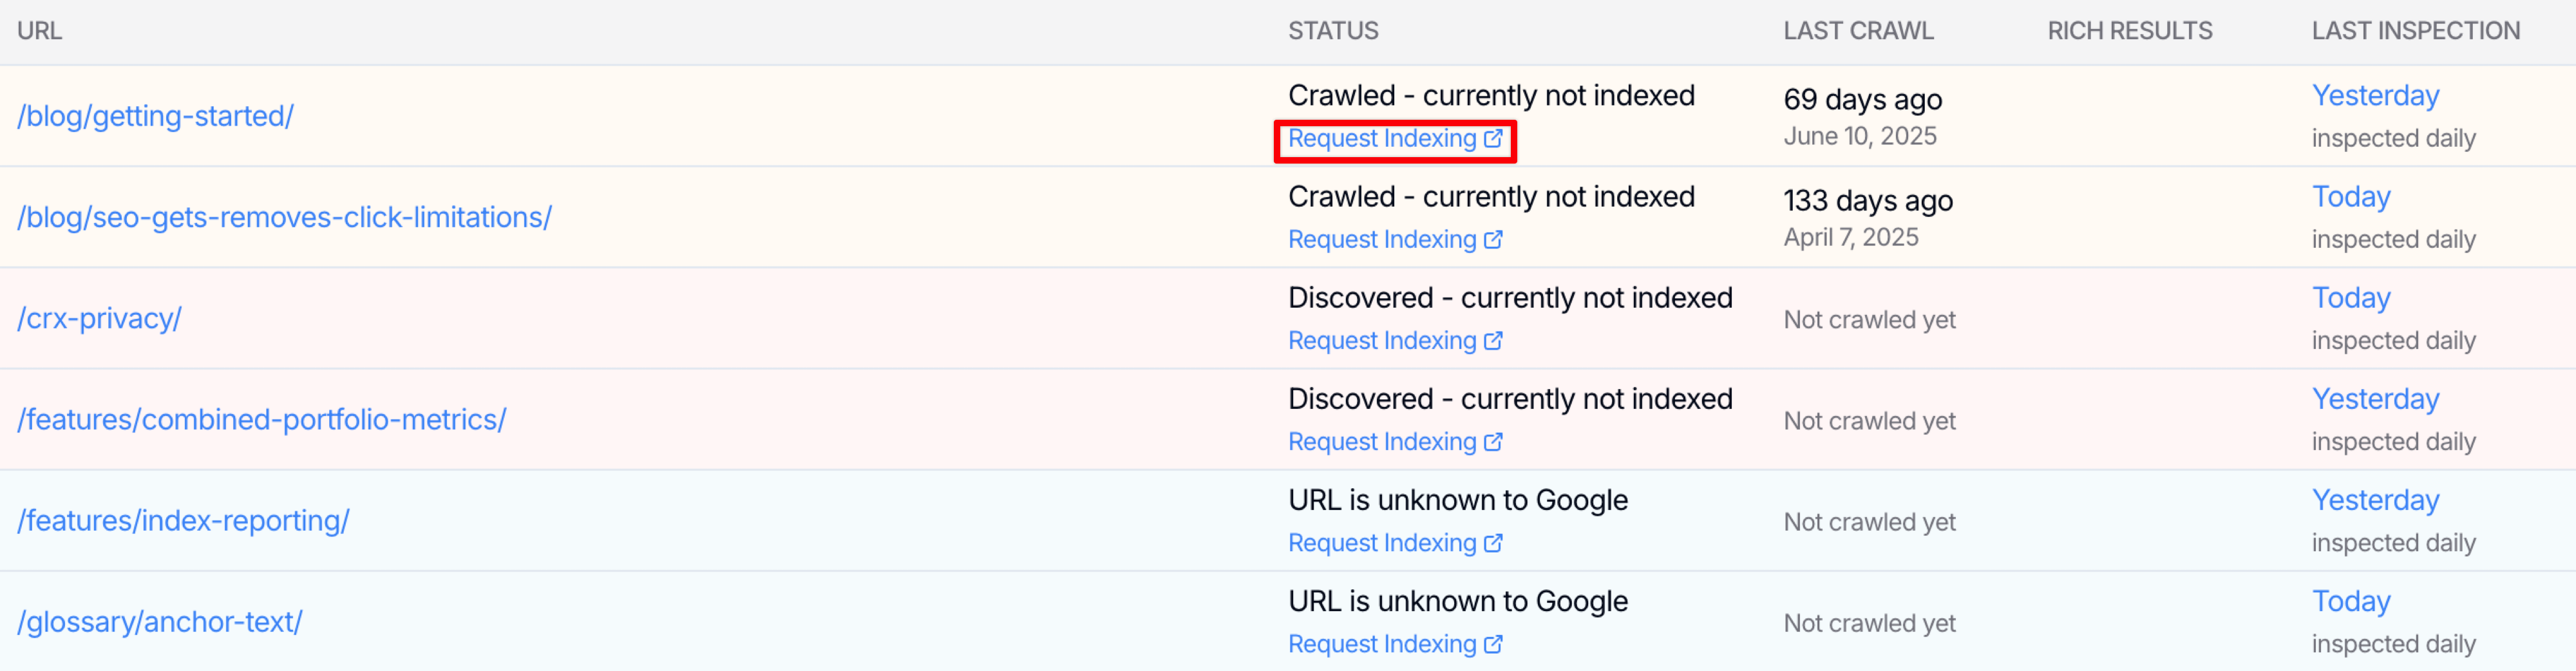This screenshot has width=2576, height=671.
Task: Request Indexing for /glossary/anchor-text/ page
Action: (x=1381, y=644)
